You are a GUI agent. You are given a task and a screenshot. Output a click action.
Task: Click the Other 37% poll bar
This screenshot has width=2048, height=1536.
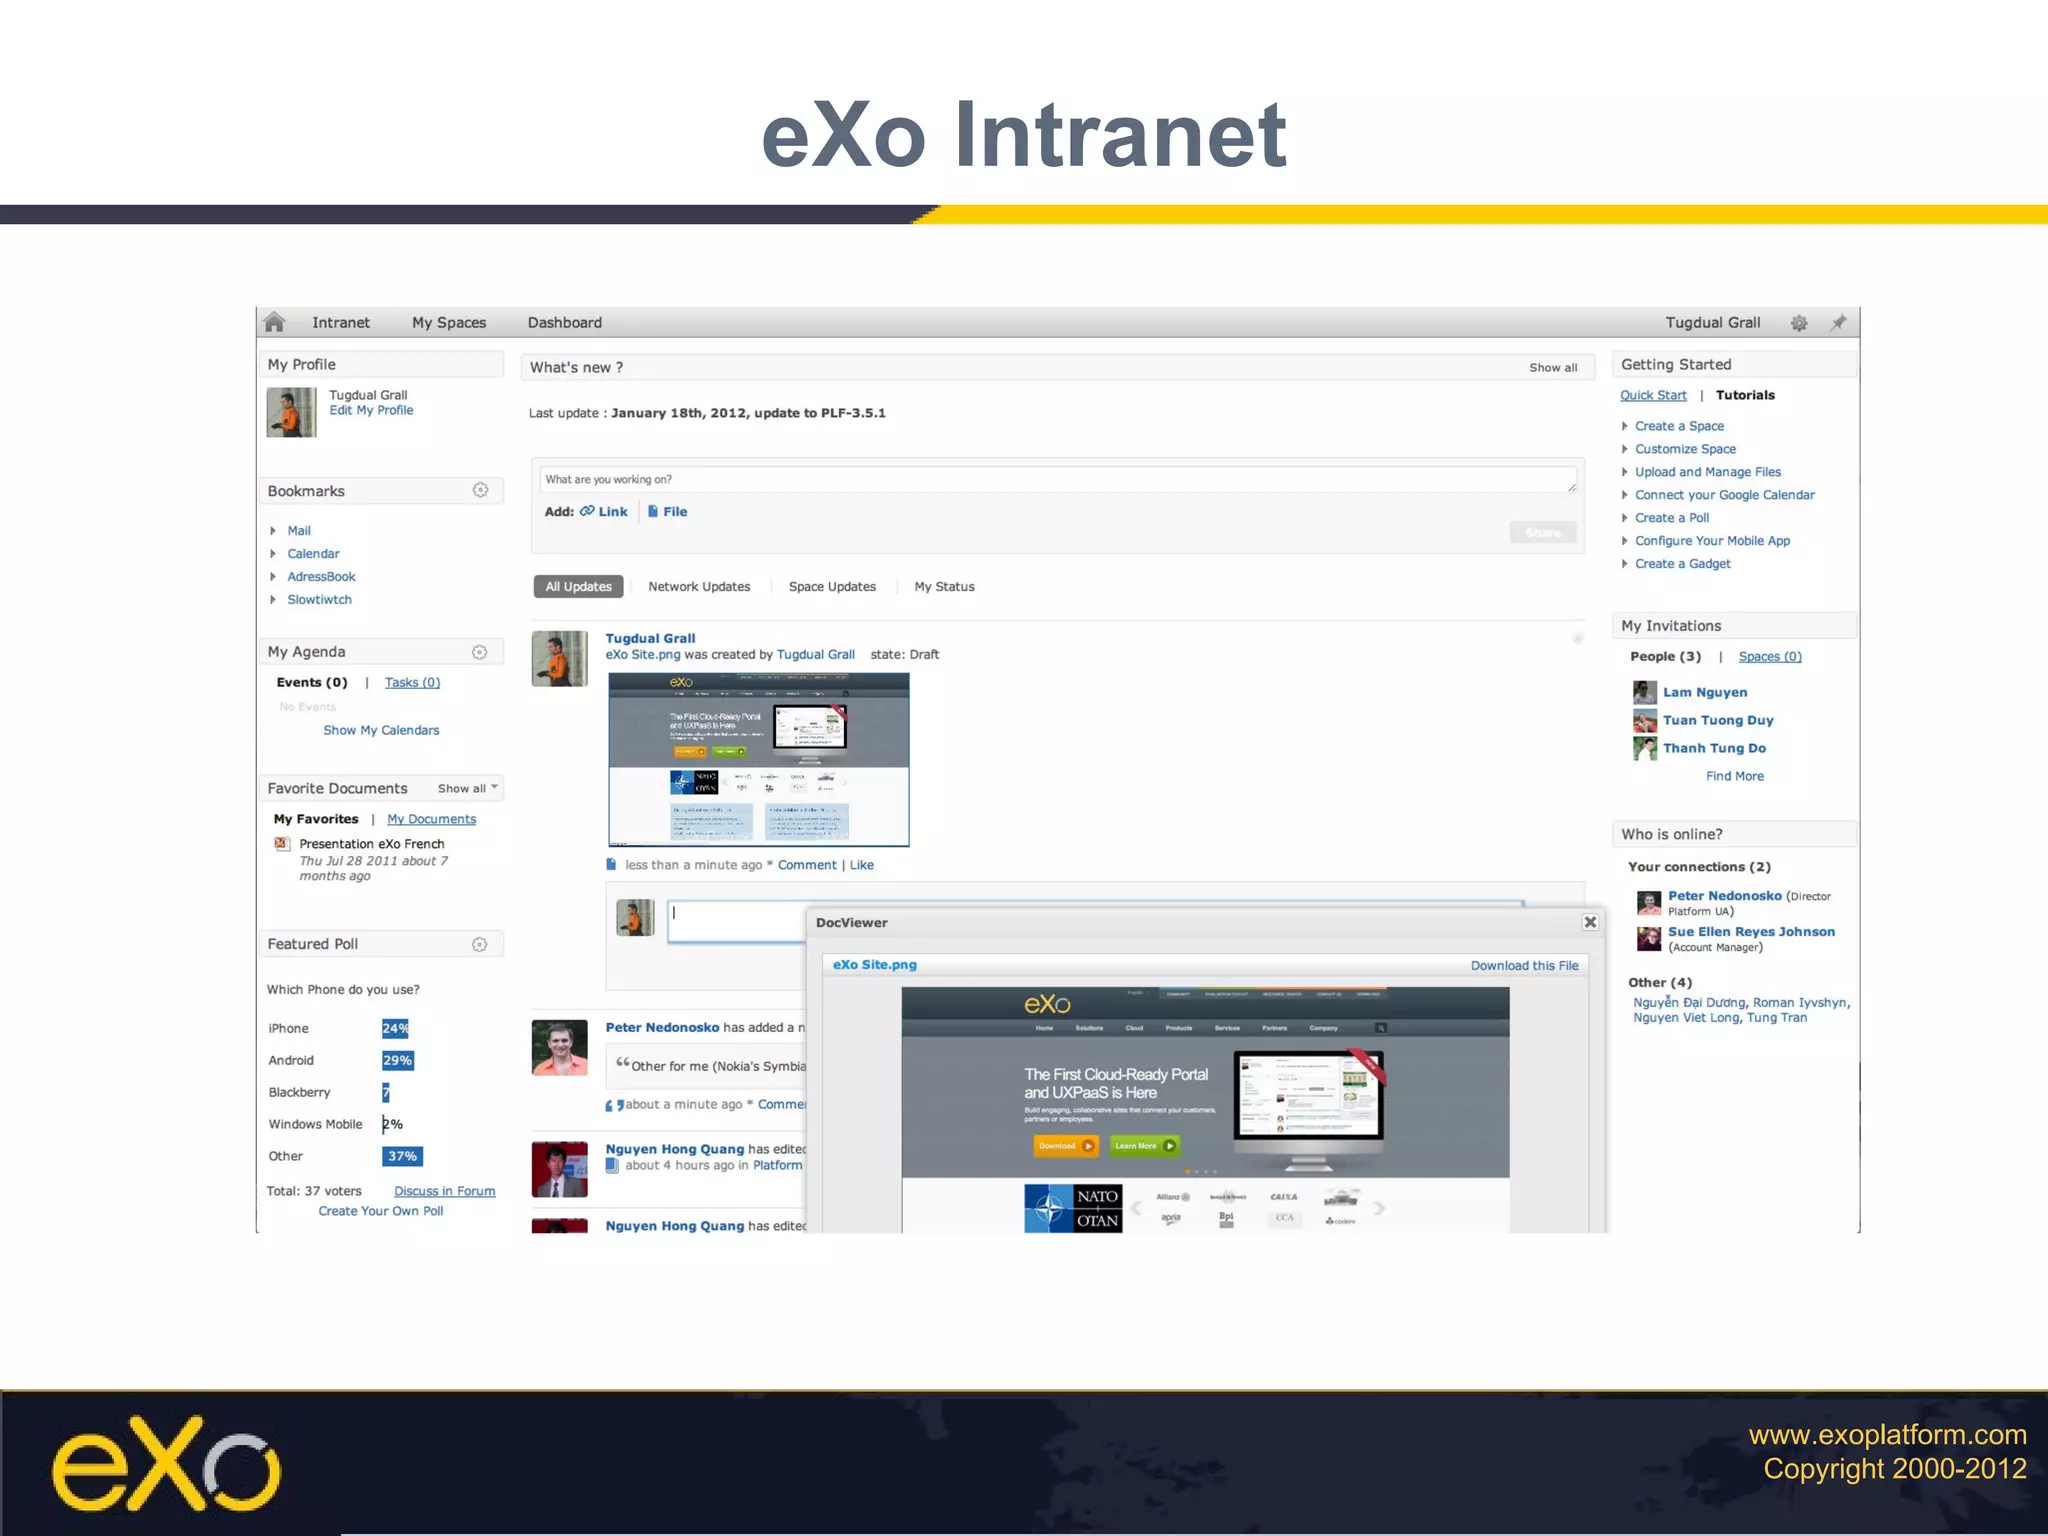click(402, 1156)
